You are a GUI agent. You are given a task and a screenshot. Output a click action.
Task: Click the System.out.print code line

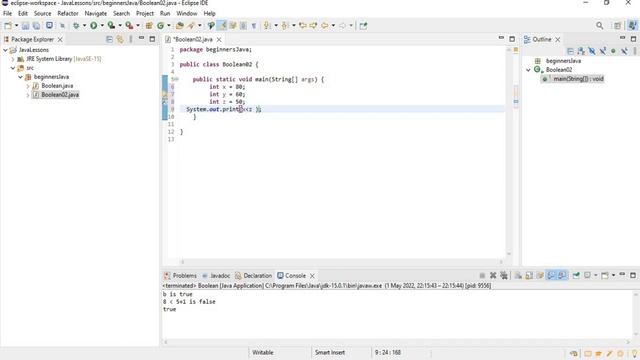[x=224, y=109]
